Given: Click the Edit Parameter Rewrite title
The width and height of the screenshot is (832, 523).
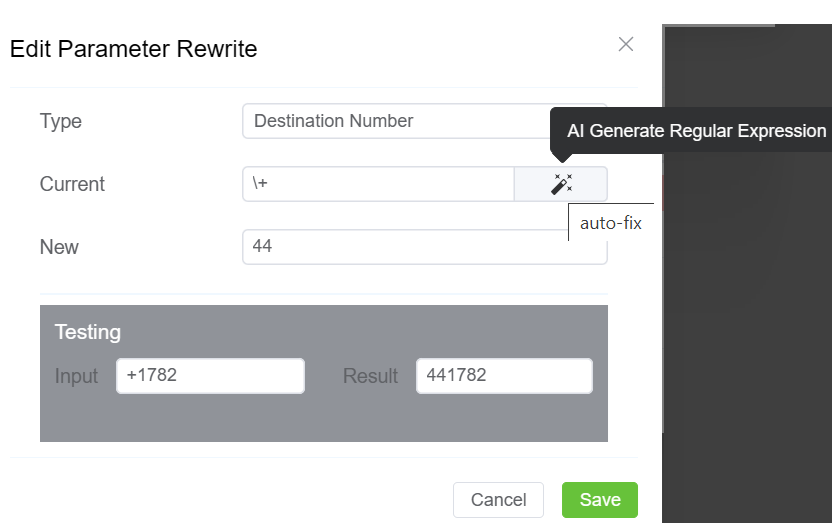Looking at the screenshot, I should (x=133, y=49).
